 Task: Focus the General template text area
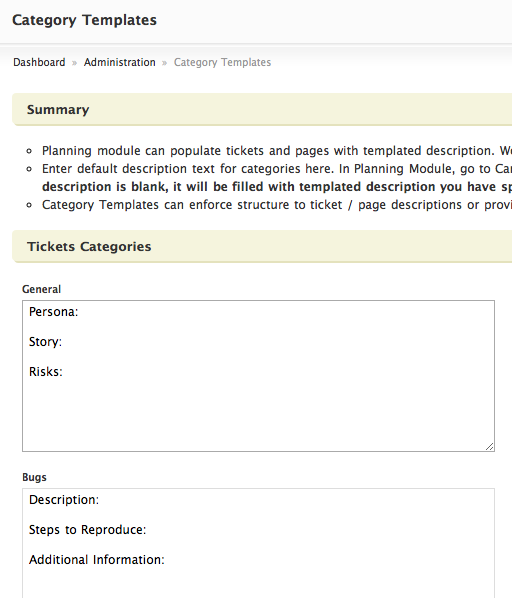coord(258,376)
